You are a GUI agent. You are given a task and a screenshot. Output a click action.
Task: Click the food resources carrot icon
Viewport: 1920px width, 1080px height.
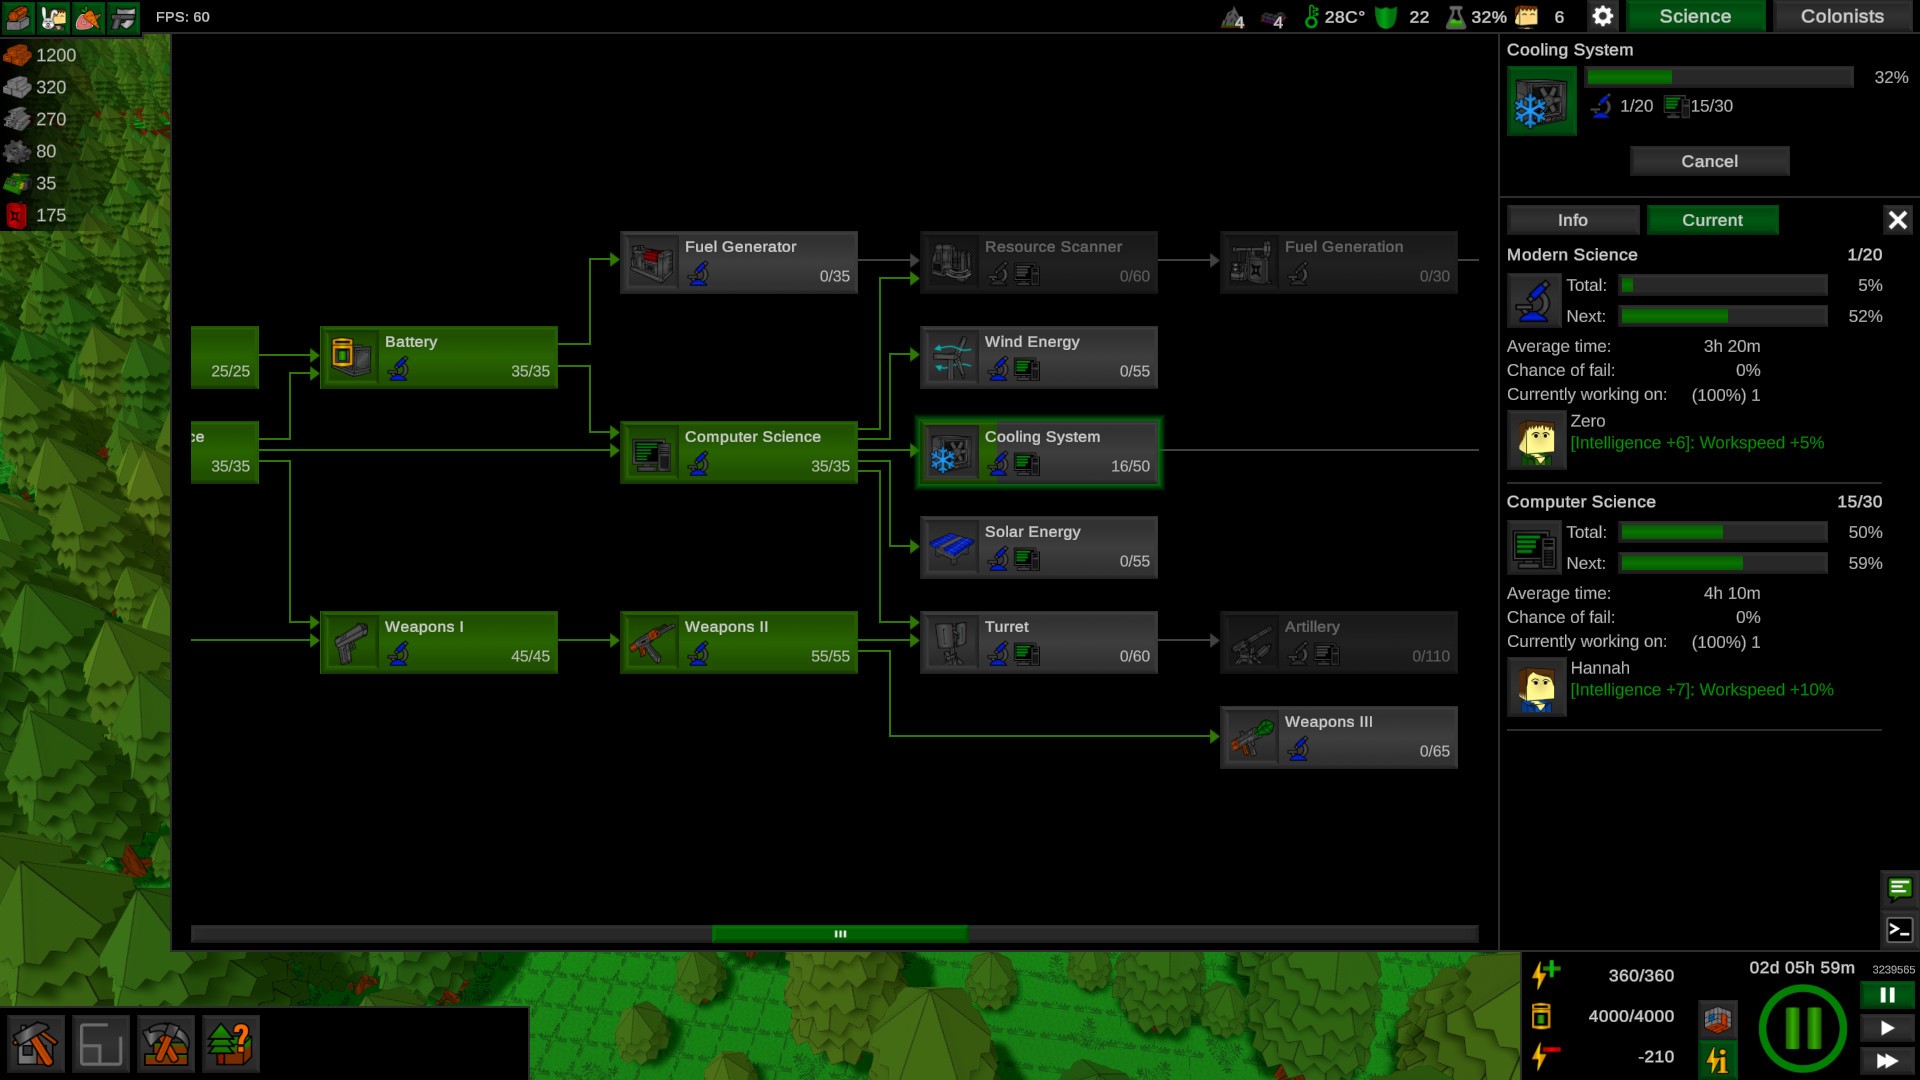point(88,17)
